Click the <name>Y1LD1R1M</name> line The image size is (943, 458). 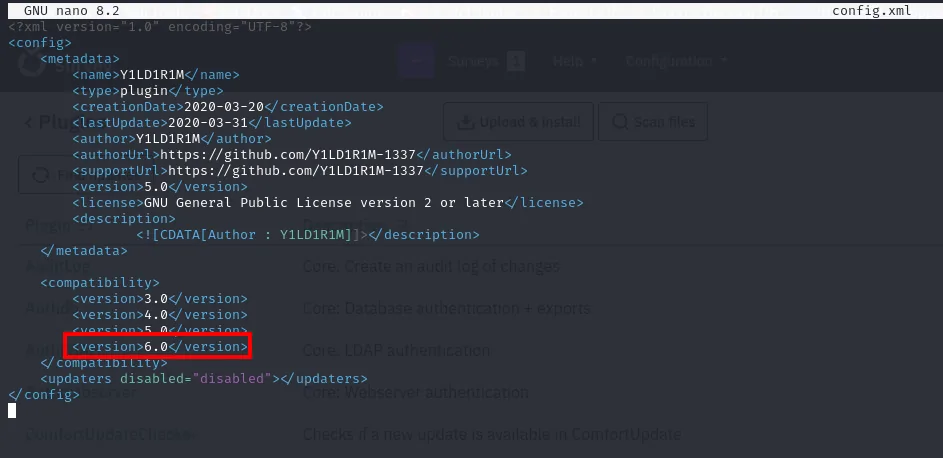click(156, 75)
